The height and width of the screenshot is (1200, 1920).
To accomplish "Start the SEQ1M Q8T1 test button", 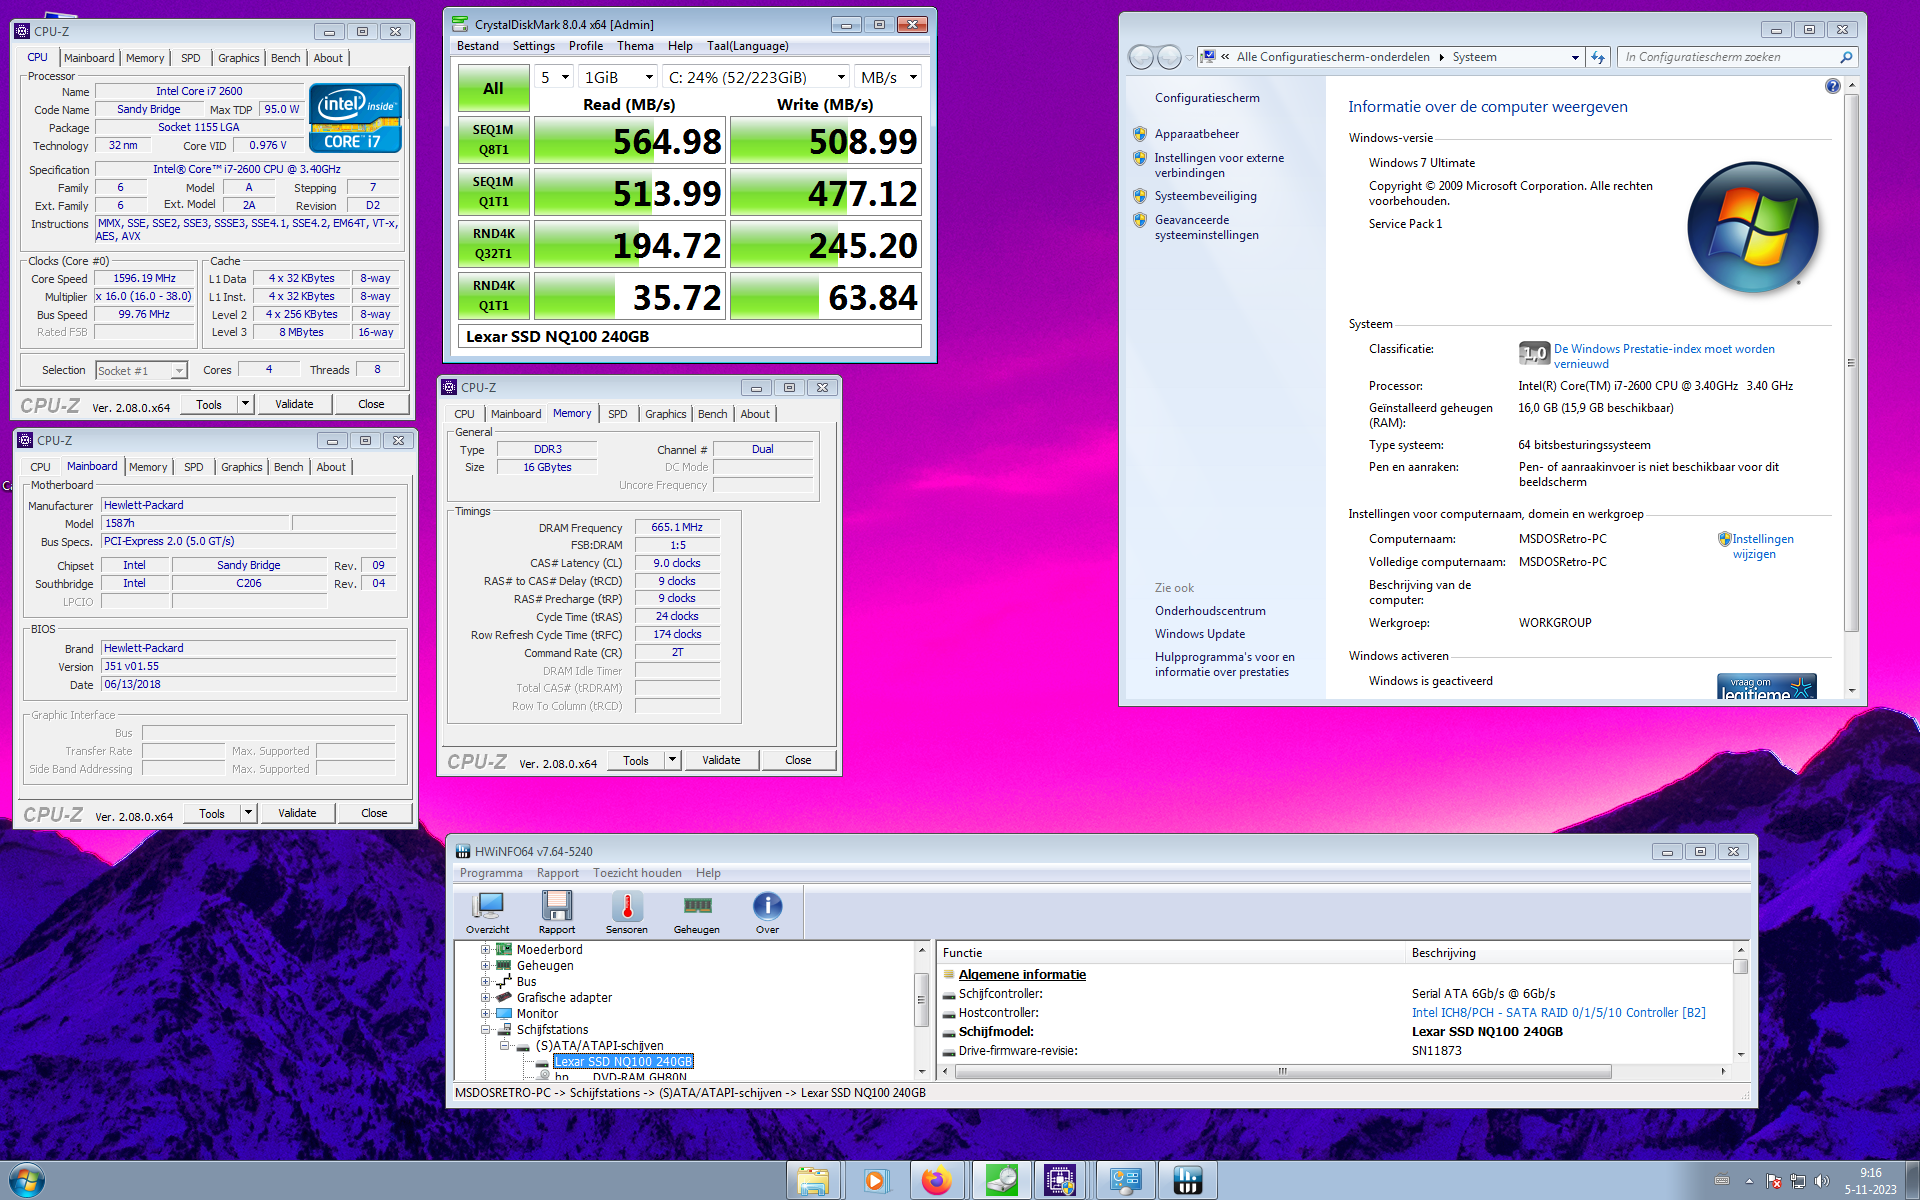I will pyautogui.click(x=493, y=140).
